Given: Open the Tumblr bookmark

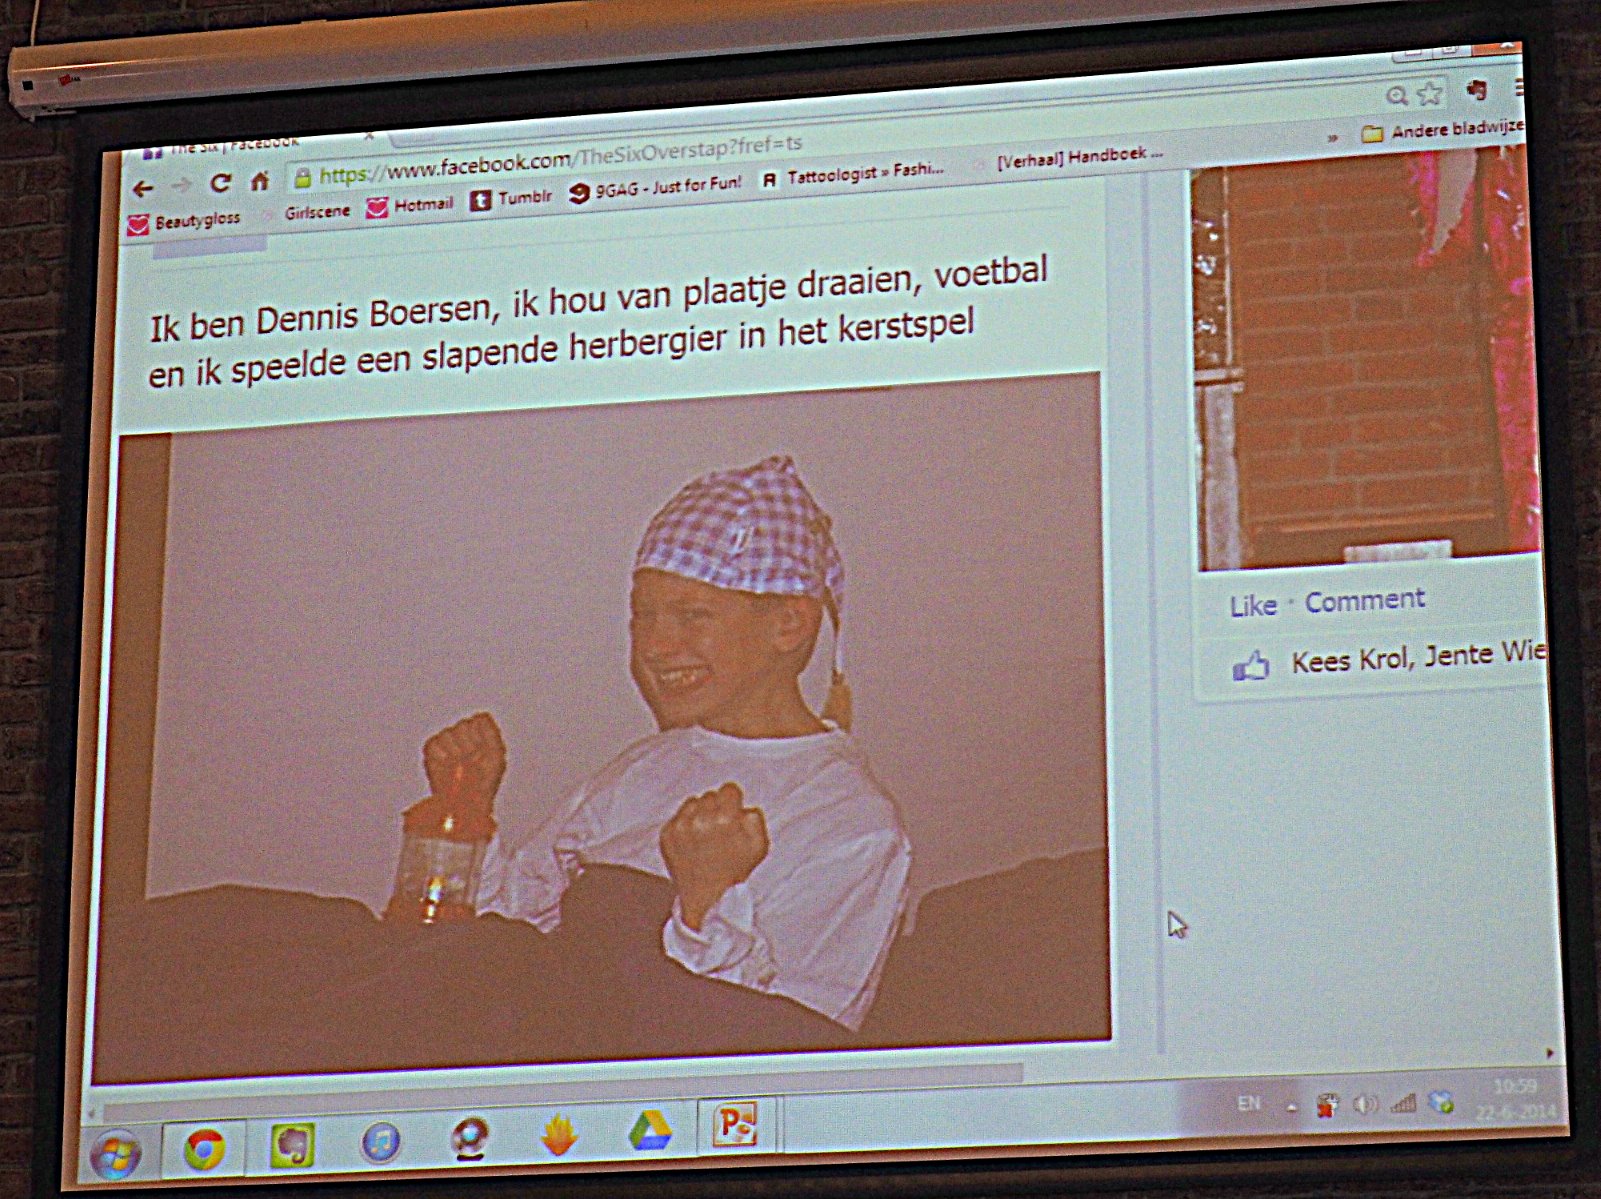Looking at the screenshot, I should click(x=511, y=199).
